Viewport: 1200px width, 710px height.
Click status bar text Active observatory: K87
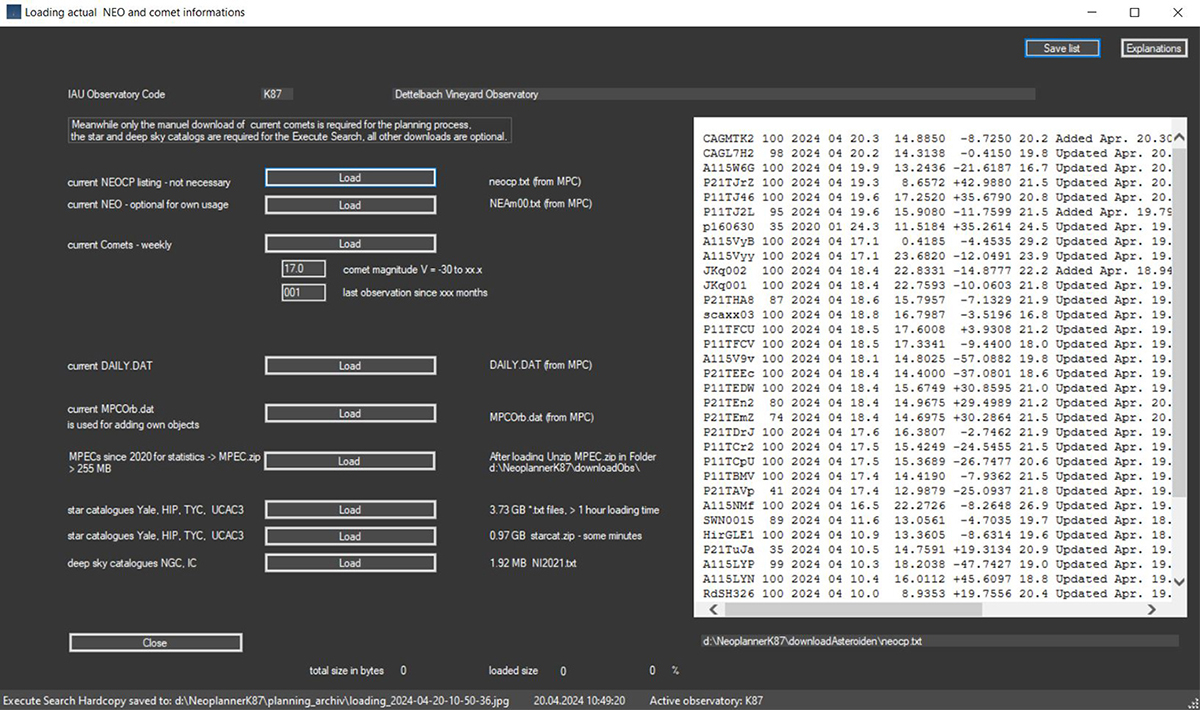click(706, 701)
